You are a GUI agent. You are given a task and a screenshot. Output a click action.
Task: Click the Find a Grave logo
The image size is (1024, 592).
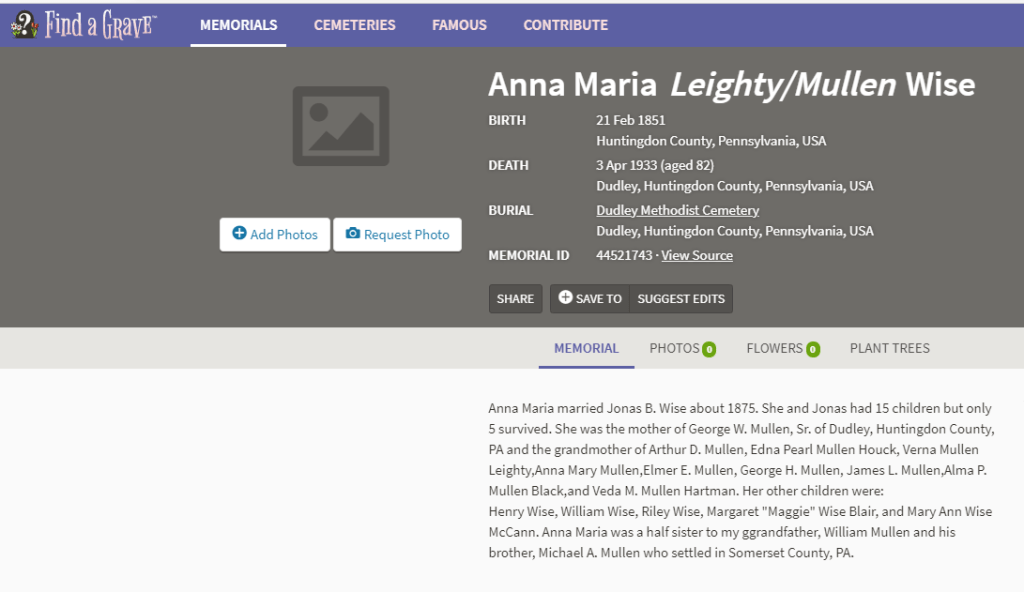(x=83, y=25)
